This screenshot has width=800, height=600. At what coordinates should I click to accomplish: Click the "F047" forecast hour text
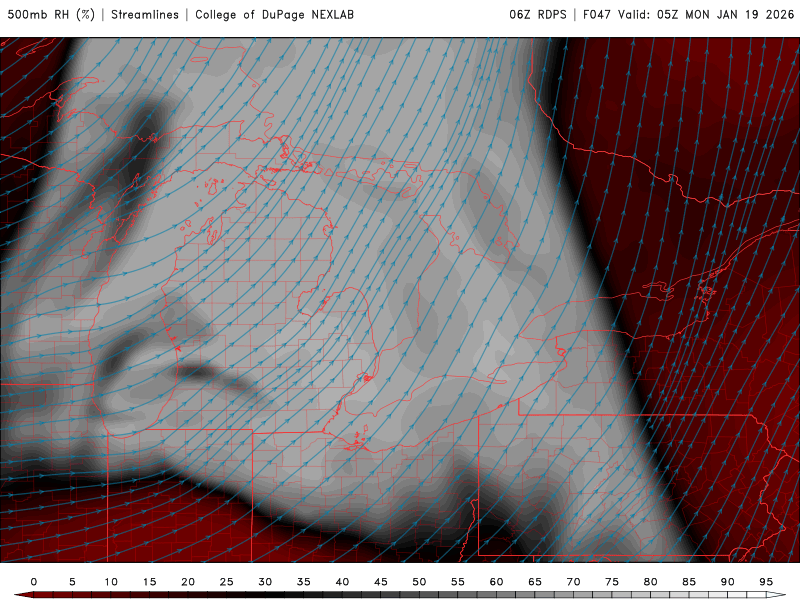597,14
